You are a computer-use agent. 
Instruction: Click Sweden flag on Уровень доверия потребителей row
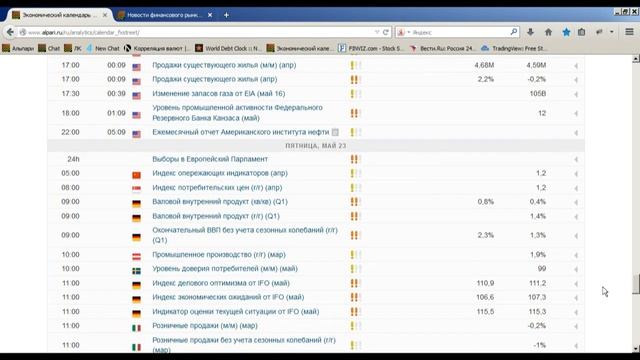coord(136,271)
